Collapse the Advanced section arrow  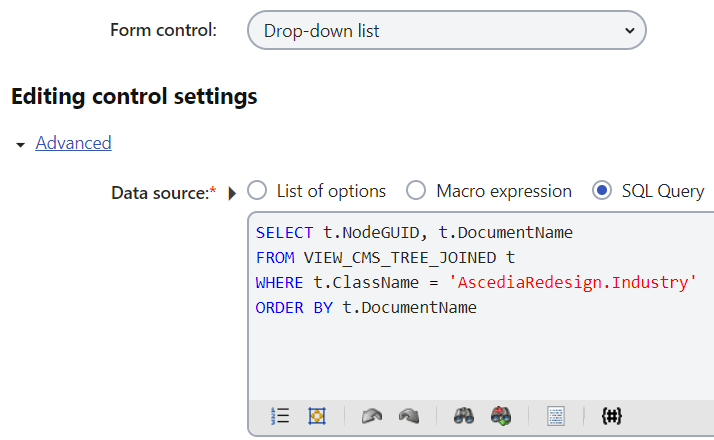coord(20,145)
